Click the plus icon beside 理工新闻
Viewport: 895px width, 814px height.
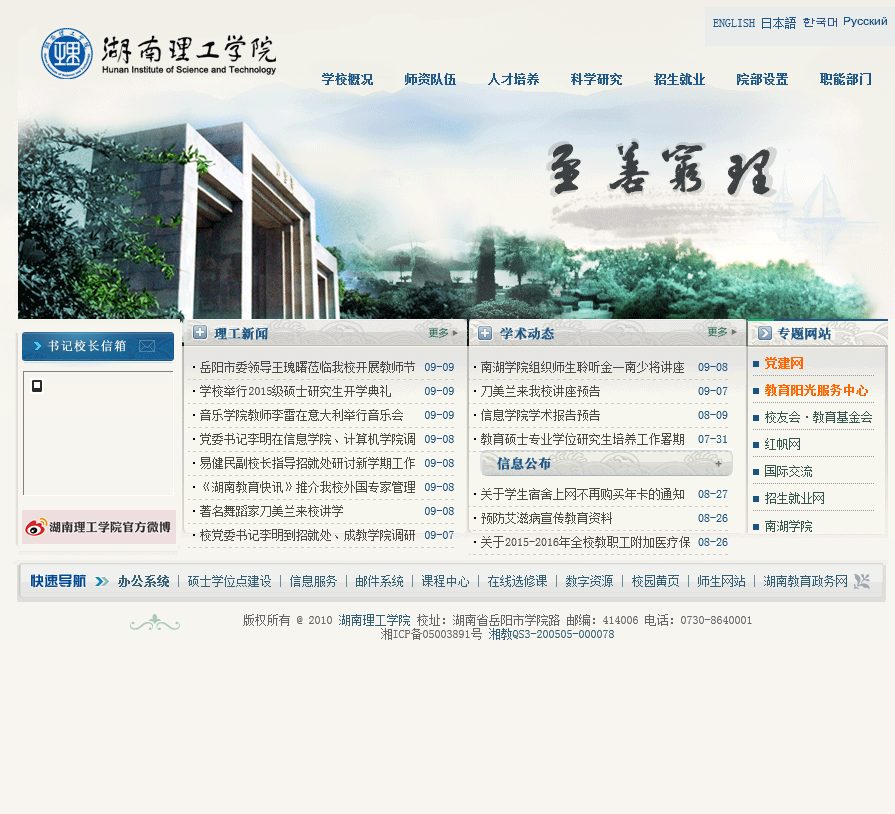pyautogui.click(x=200, y=333)
